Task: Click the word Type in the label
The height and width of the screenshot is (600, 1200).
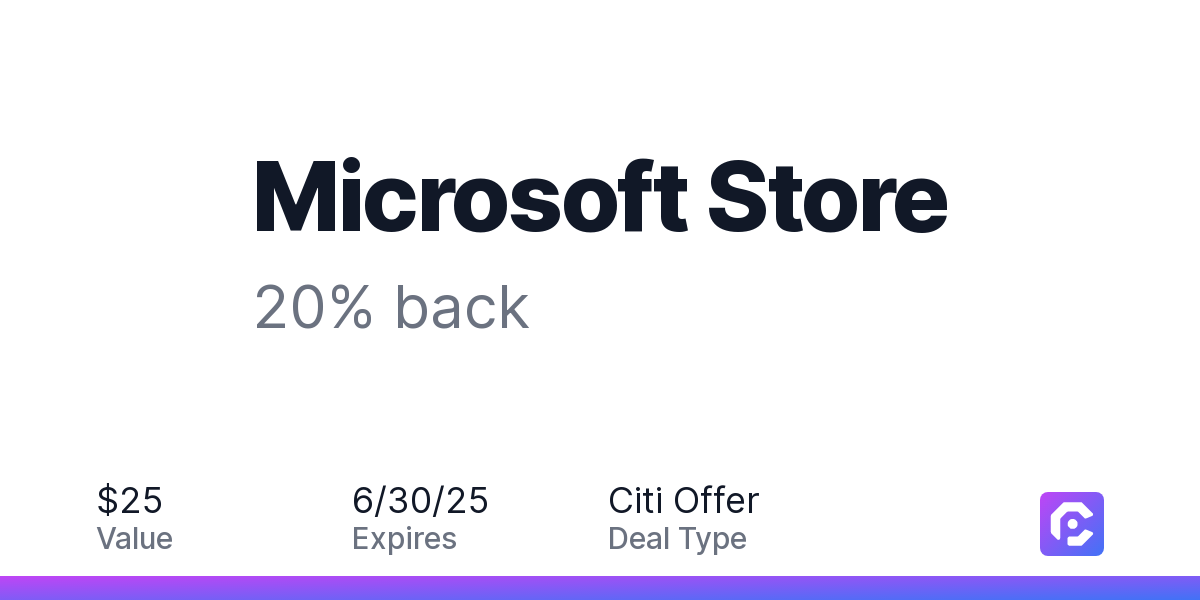Action: (x=712, y=541)
